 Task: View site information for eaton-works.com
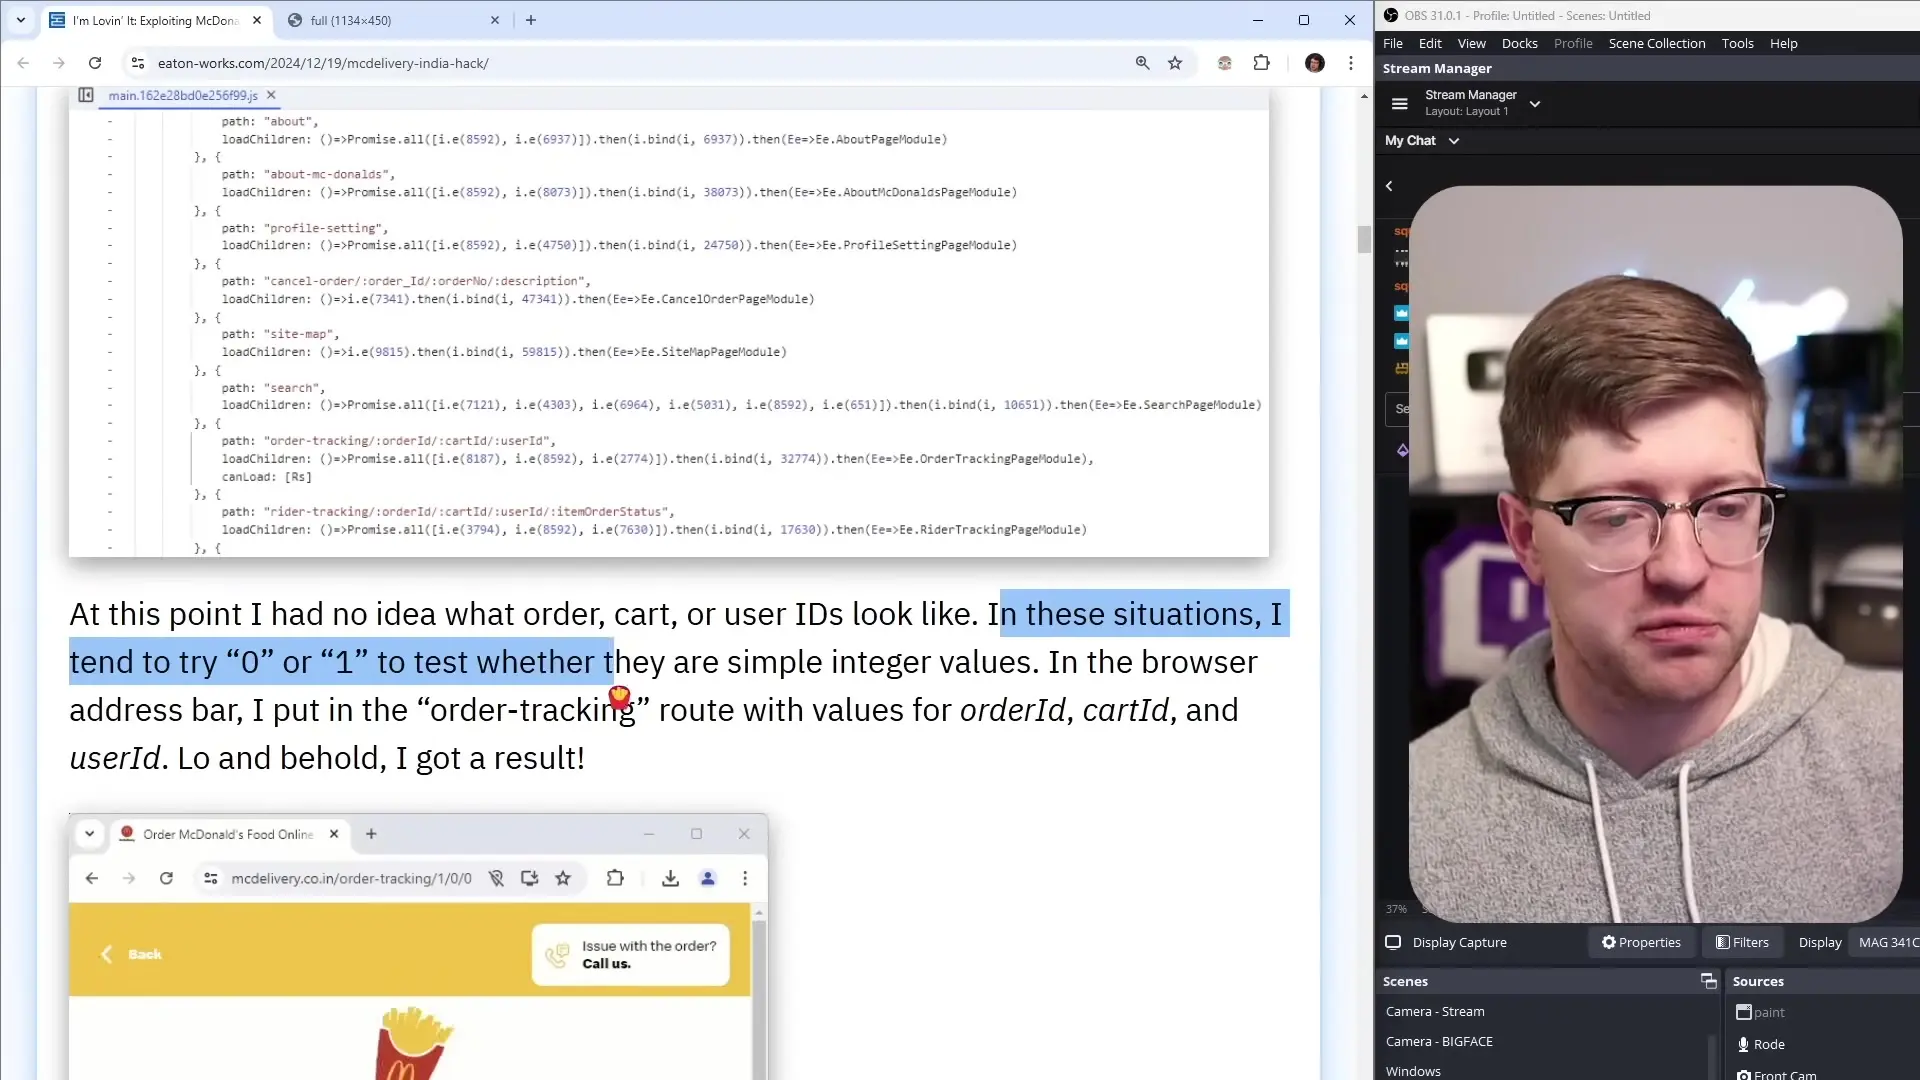coord(138,63)
